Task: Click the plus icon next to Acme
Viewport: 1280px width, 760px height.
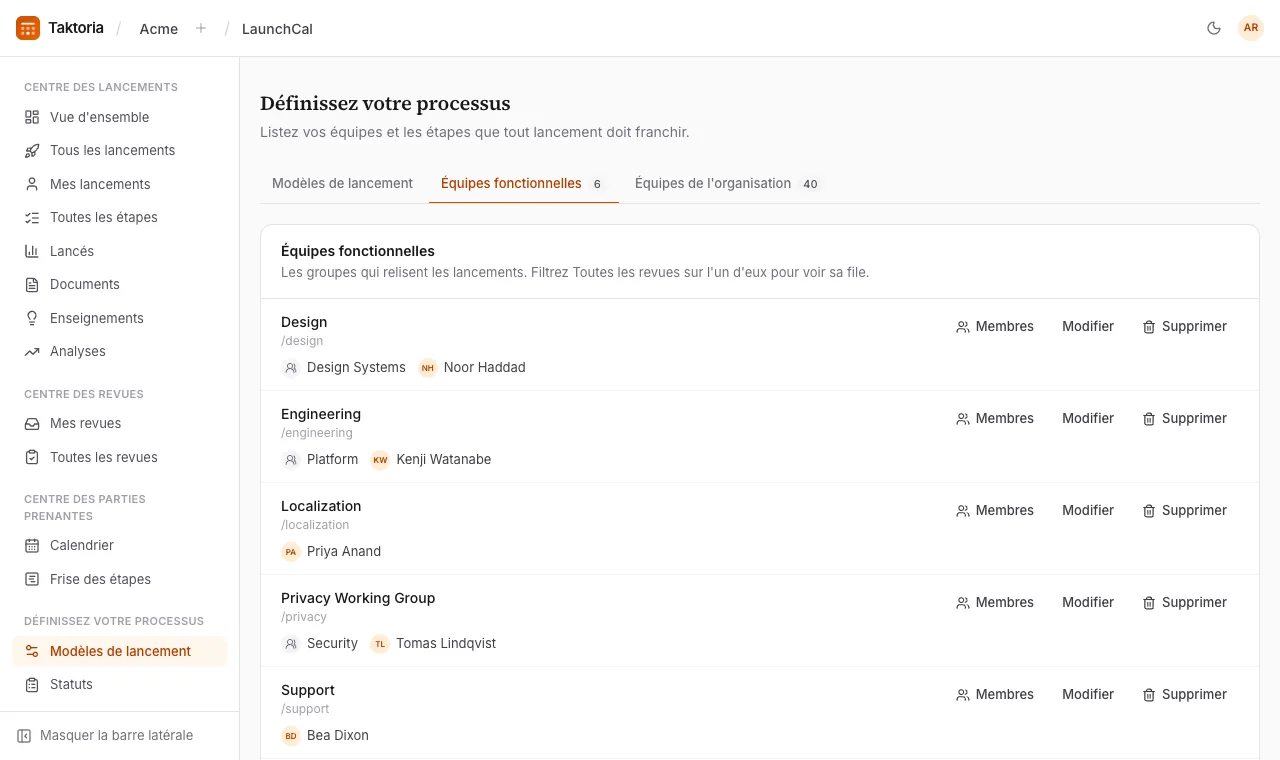Action: [201, 28]
